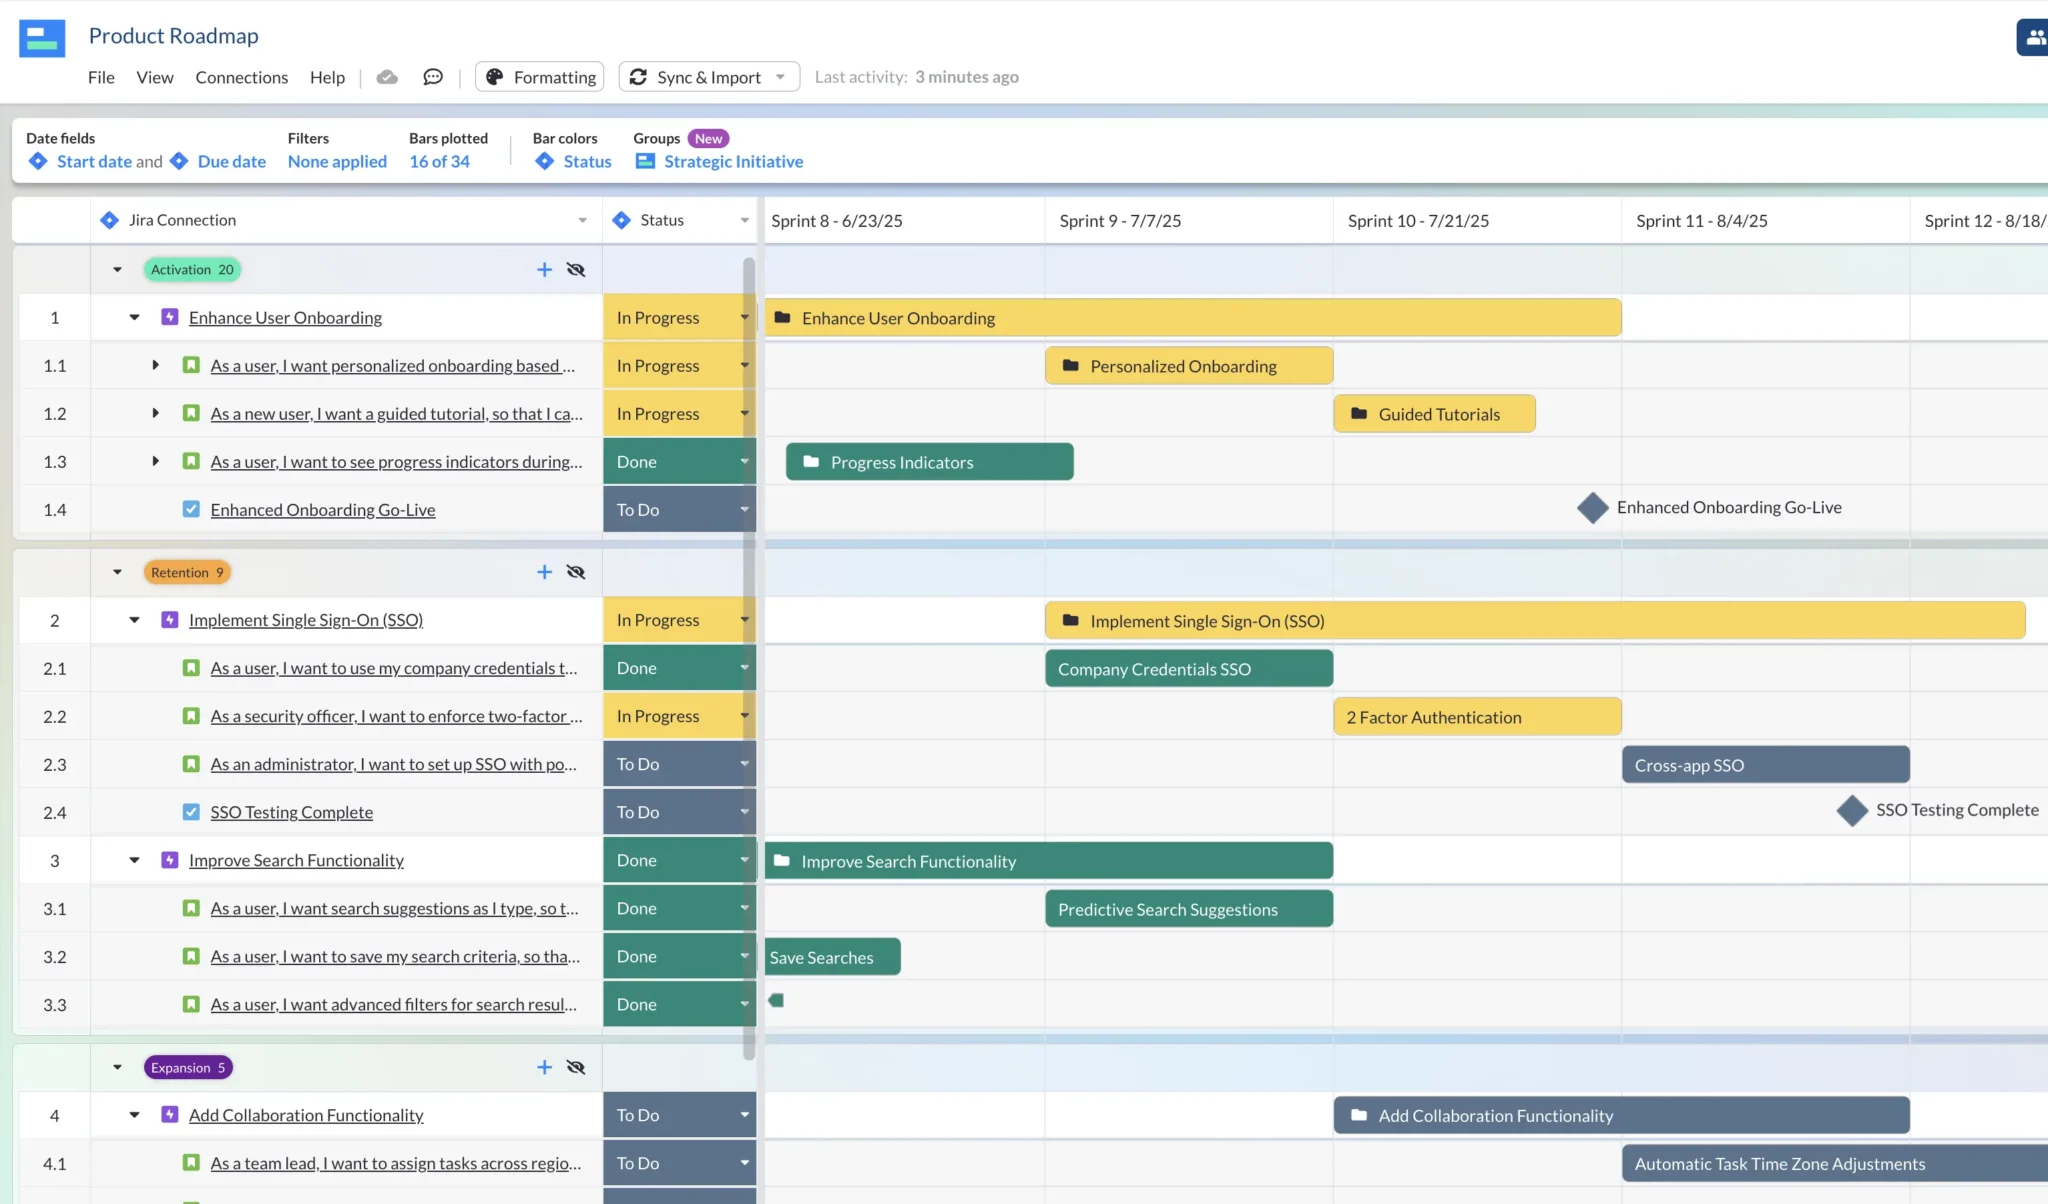Open Jira Connection column dropdown arrow
Image resolution: width=2048 pixels, height=1204 pixels.
(x=582, y=220)
